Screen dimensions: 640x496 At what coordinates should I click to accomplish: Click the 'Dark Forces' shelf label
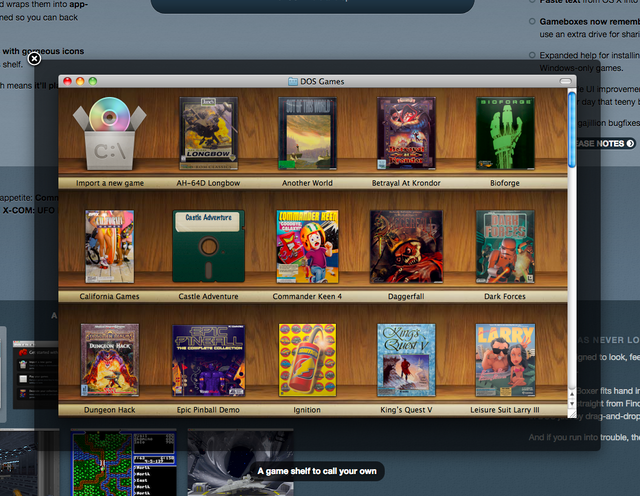[505, 296]
